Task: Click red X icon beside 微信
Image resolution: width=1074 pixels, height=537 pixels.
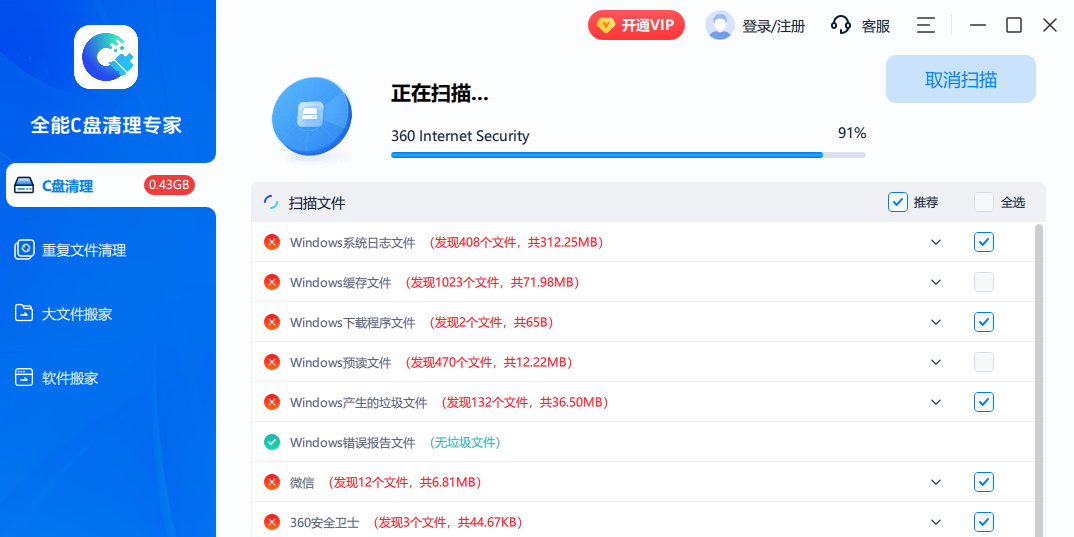Action: point(272,482)
